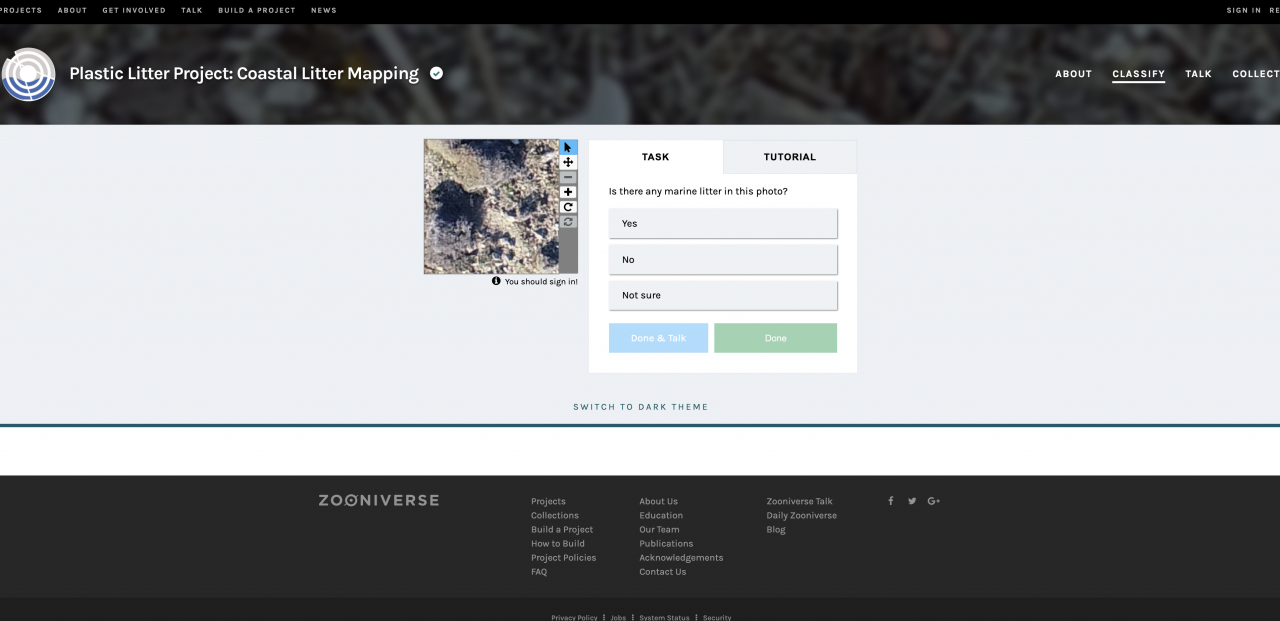Viewport: 1280px width, 621px height.
Task: Submit with the Done button
Action: pos(775,338)
